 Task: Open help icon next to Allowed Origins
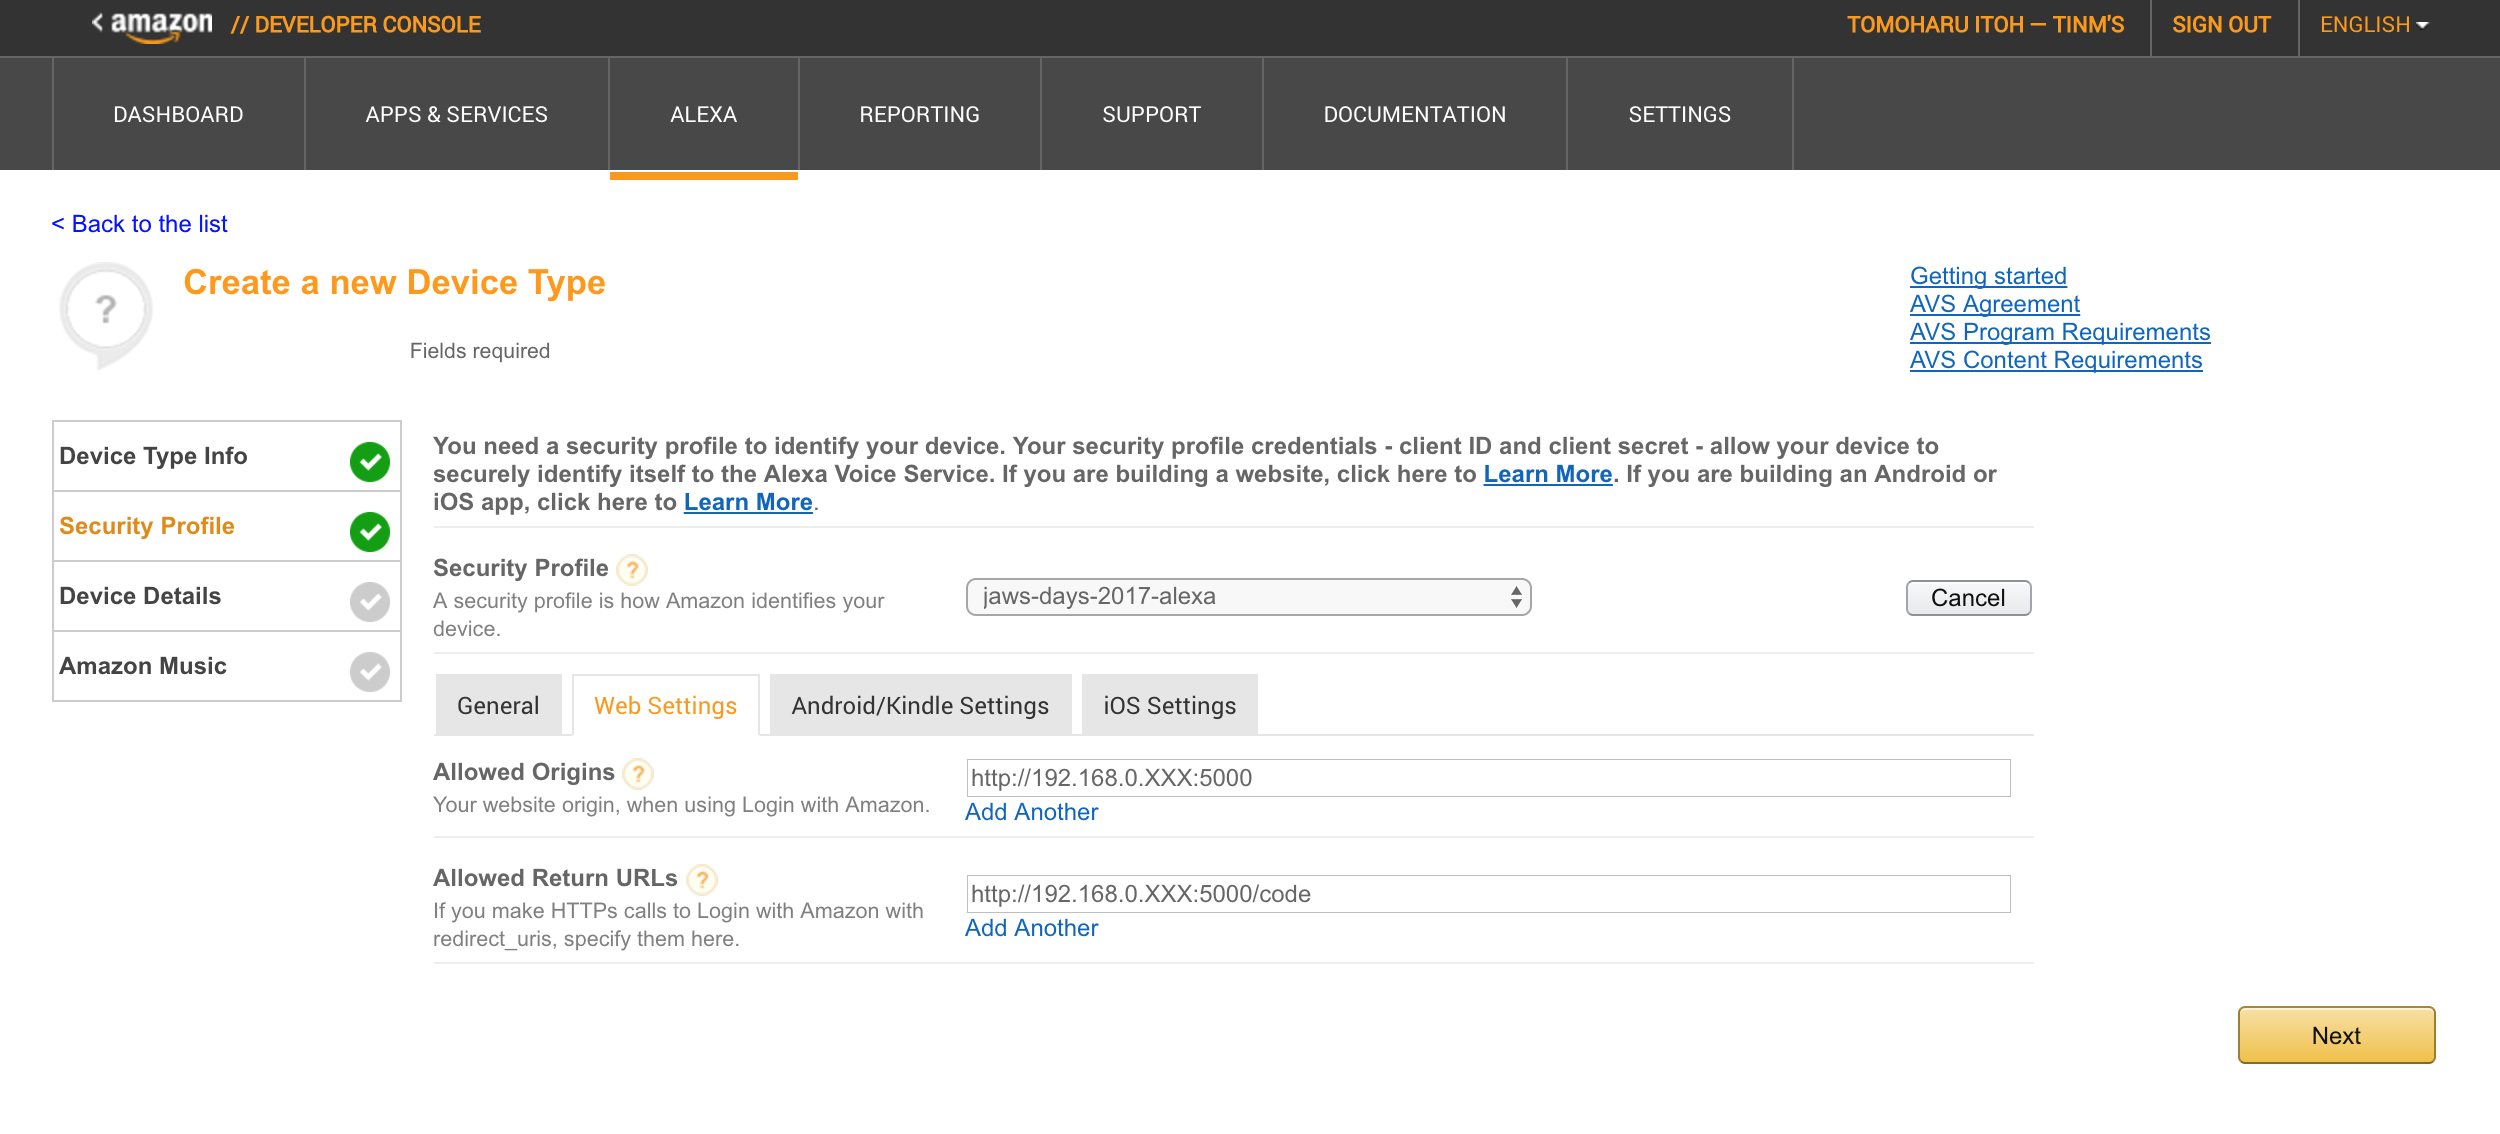click(x=638, y=774)
